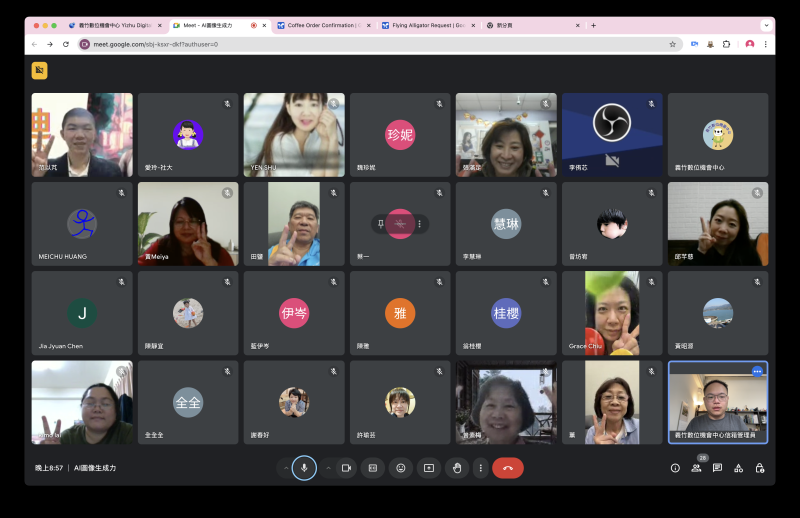Toggle the camera on or off
The image size is (800, 518).
346,467
